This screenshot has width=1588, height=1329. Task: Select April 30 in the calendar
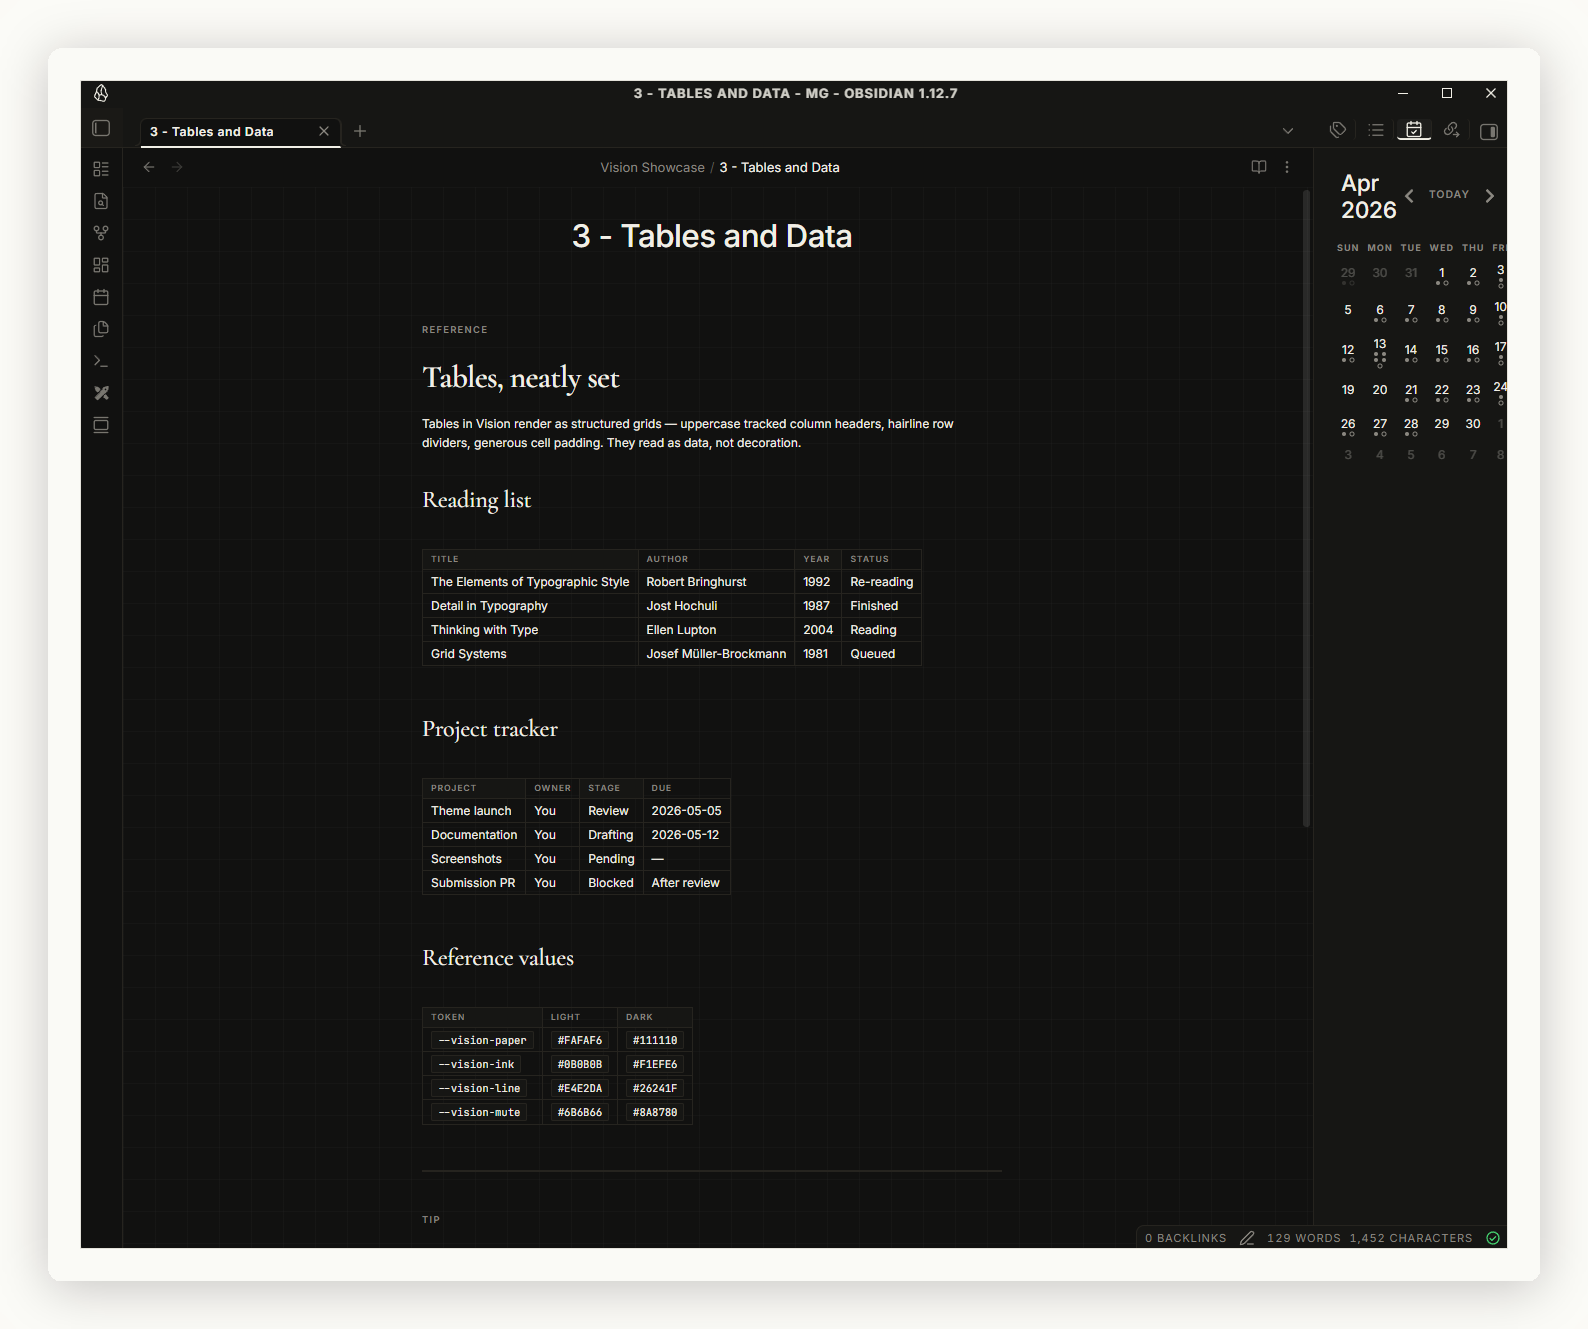point(1473,424)
